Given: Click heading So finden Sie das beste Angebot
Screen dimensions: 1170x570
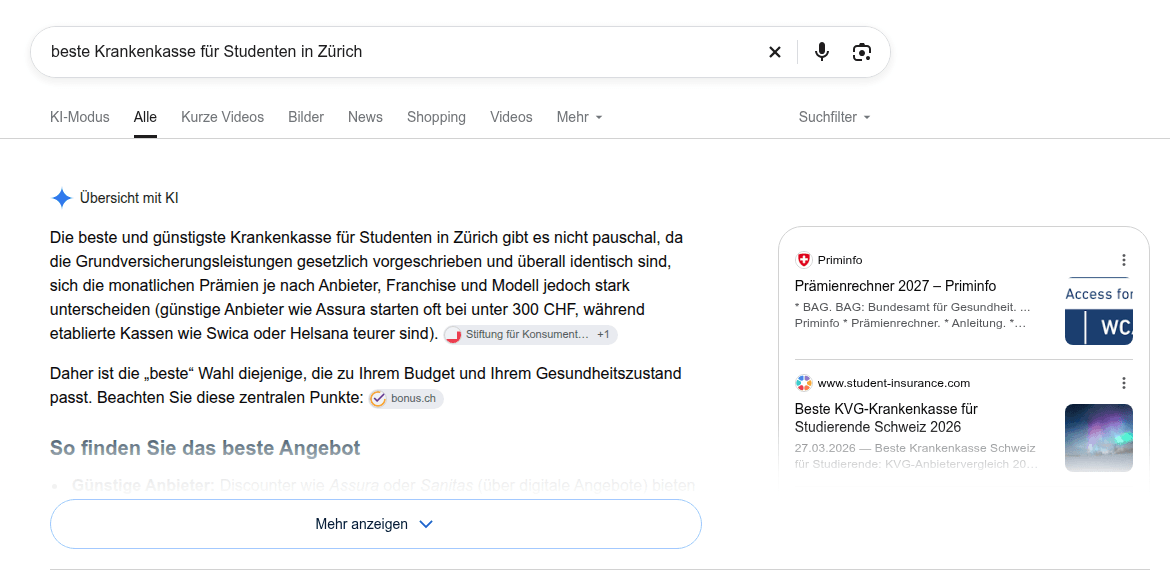Looking at the screenshot, I should 205,448.
